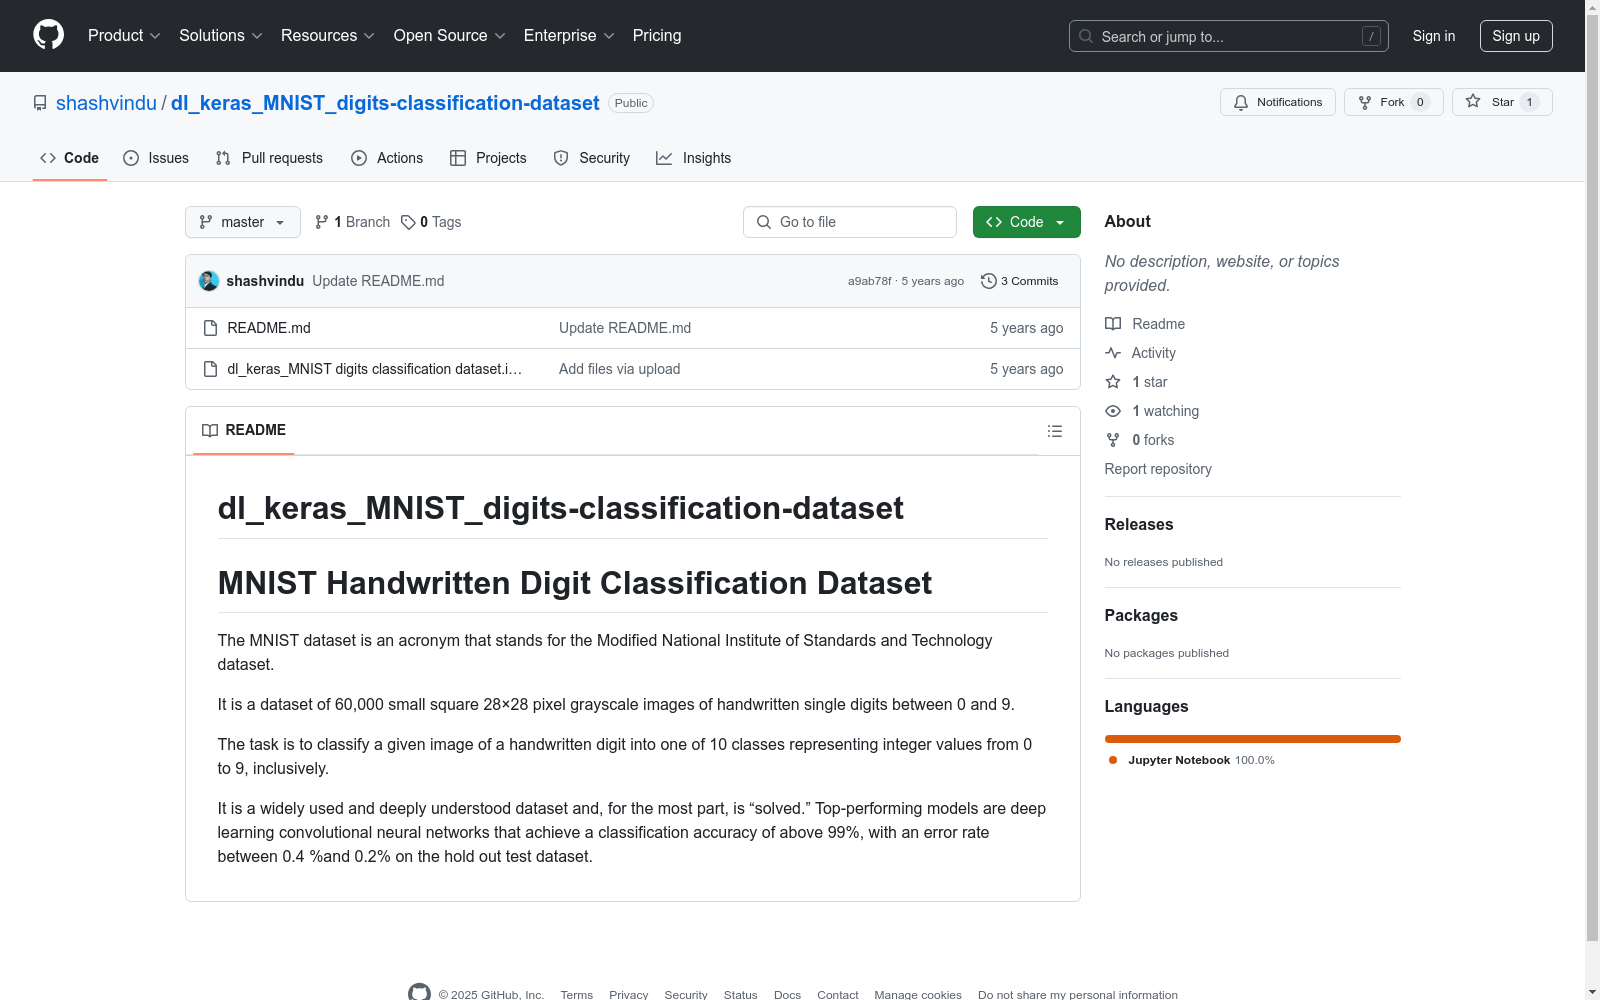
Task: Open the footer Privacy link
Action: [629, 995]
